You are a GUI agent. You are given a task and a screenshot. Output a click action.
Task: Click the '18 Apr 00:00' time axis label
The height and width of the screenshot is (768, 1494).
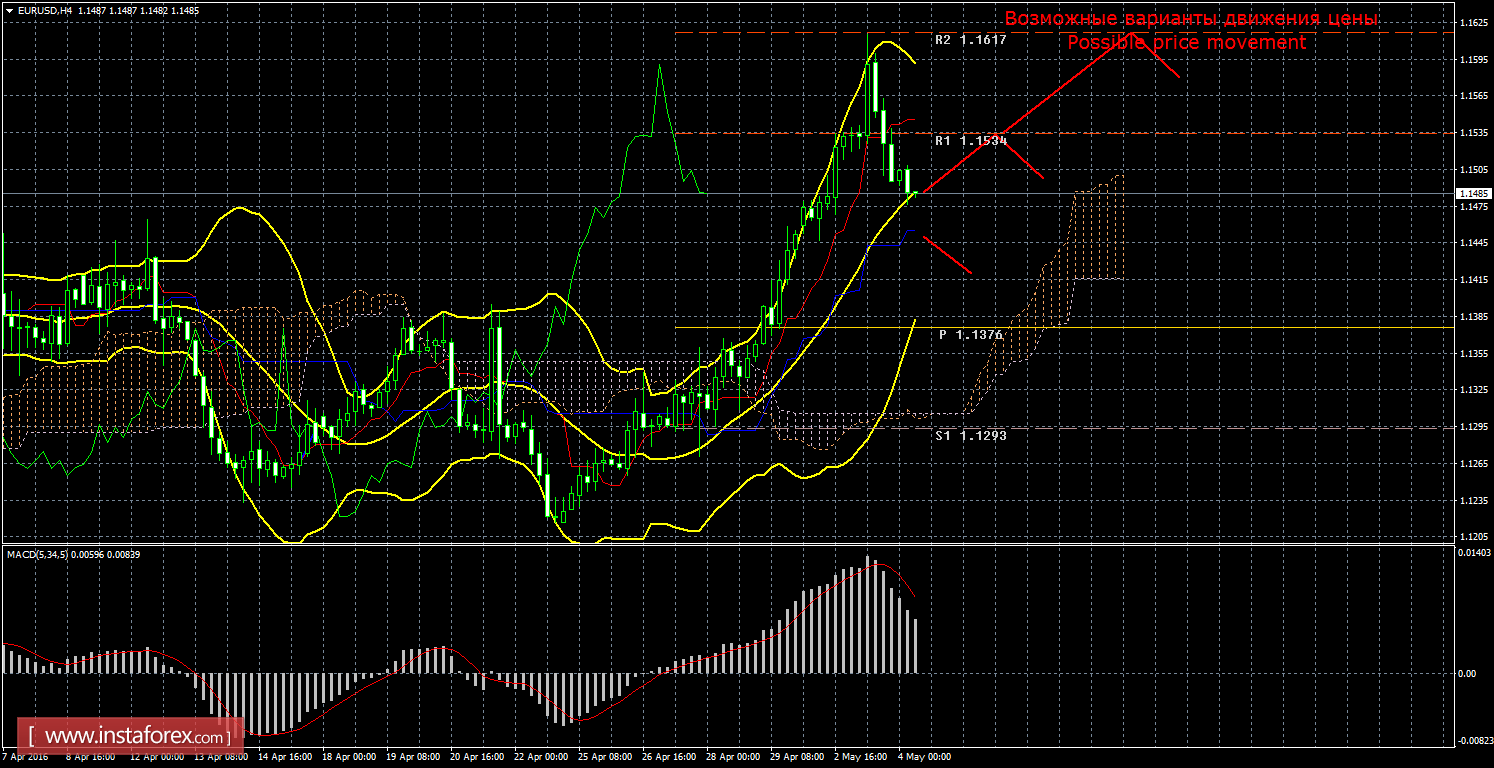pyautogui.click(x=349, y=757)
